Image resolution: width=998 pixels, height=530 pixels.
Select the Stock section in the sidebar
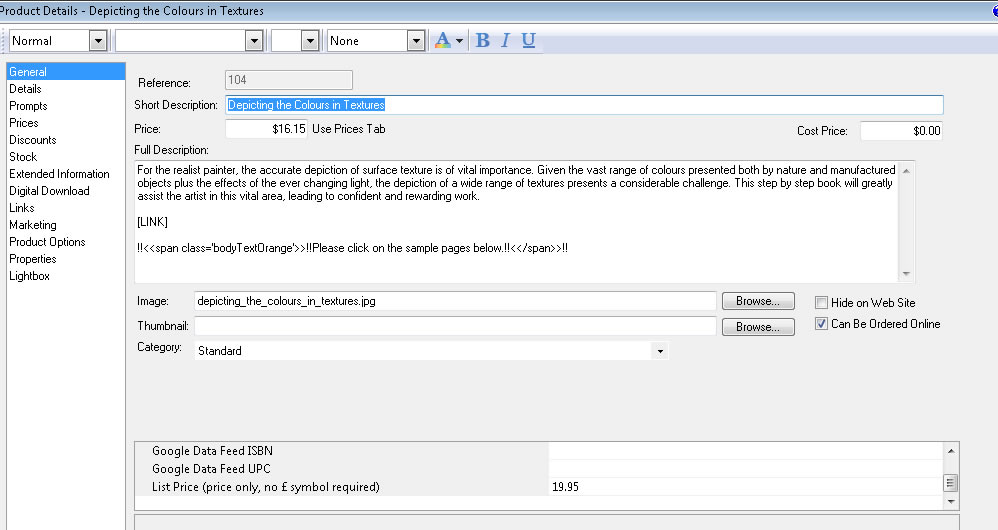click(23, 157)
